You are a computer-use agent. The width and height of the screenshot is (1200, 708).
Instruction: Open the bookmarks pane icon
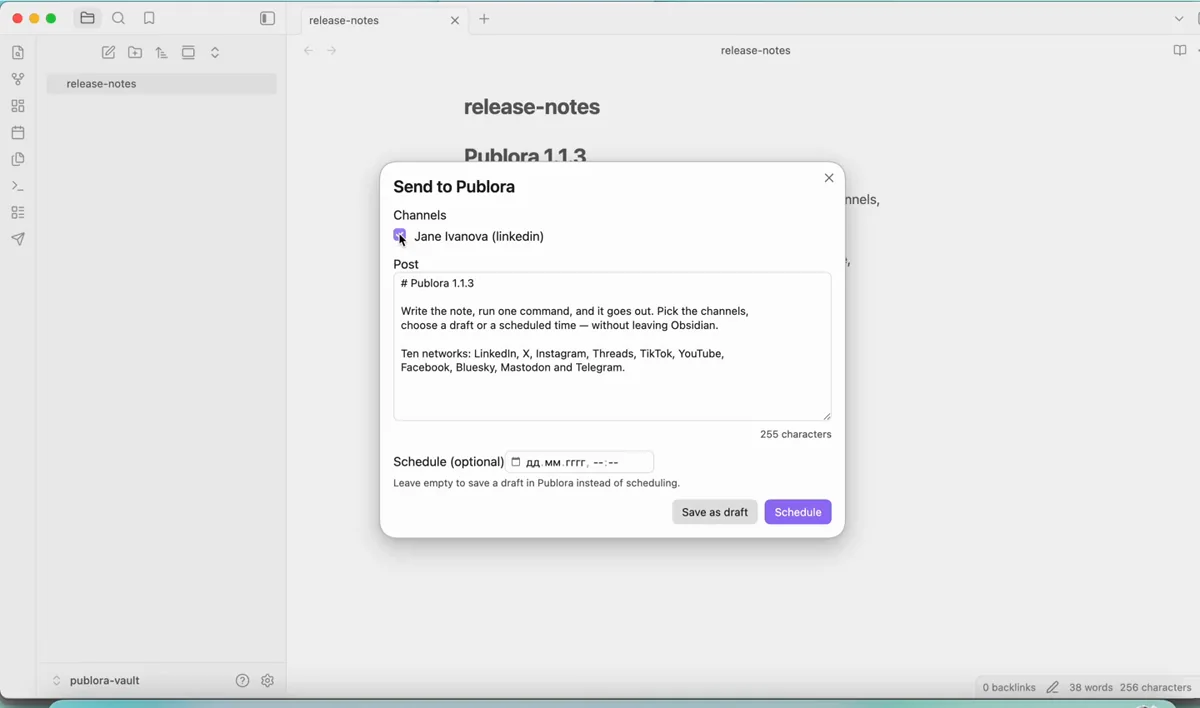pyautogui.click(x=150, y=18)
